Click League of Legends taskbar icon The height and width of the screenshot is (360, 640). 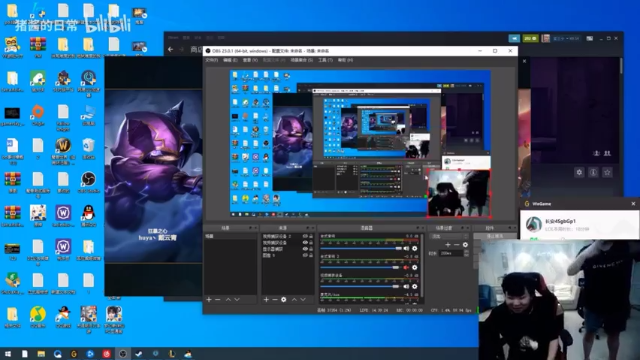(x=172, y=354)
